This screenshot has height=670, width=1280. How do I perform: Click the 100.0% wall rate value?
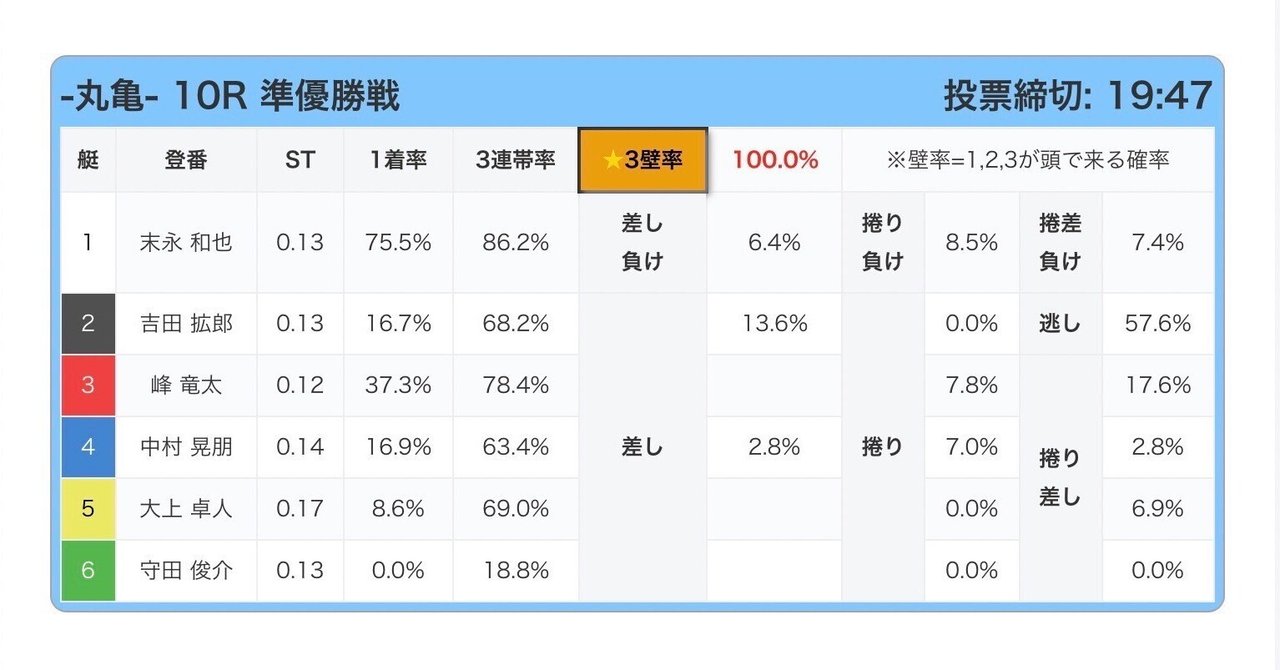coord(775,160)
